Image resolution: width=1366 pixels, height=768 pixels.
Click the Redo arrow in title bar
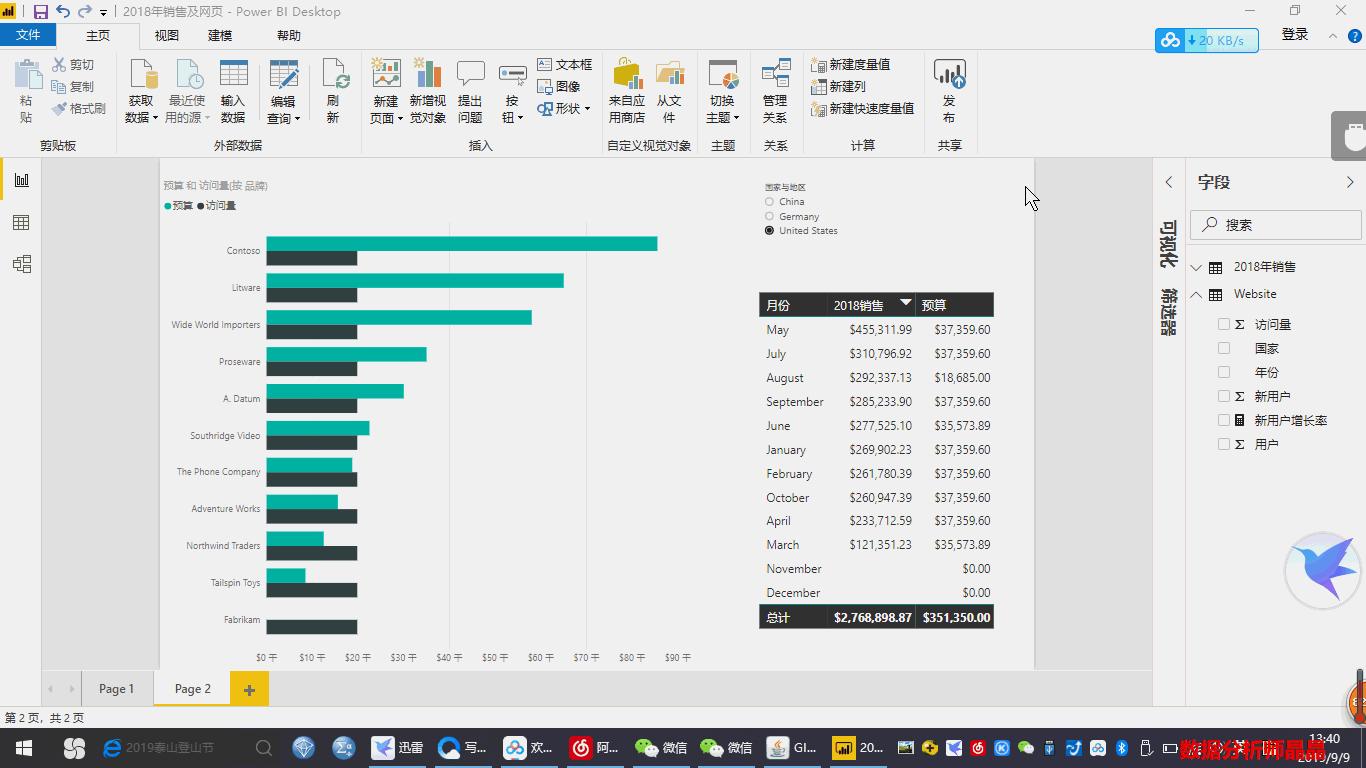[84, 12]
